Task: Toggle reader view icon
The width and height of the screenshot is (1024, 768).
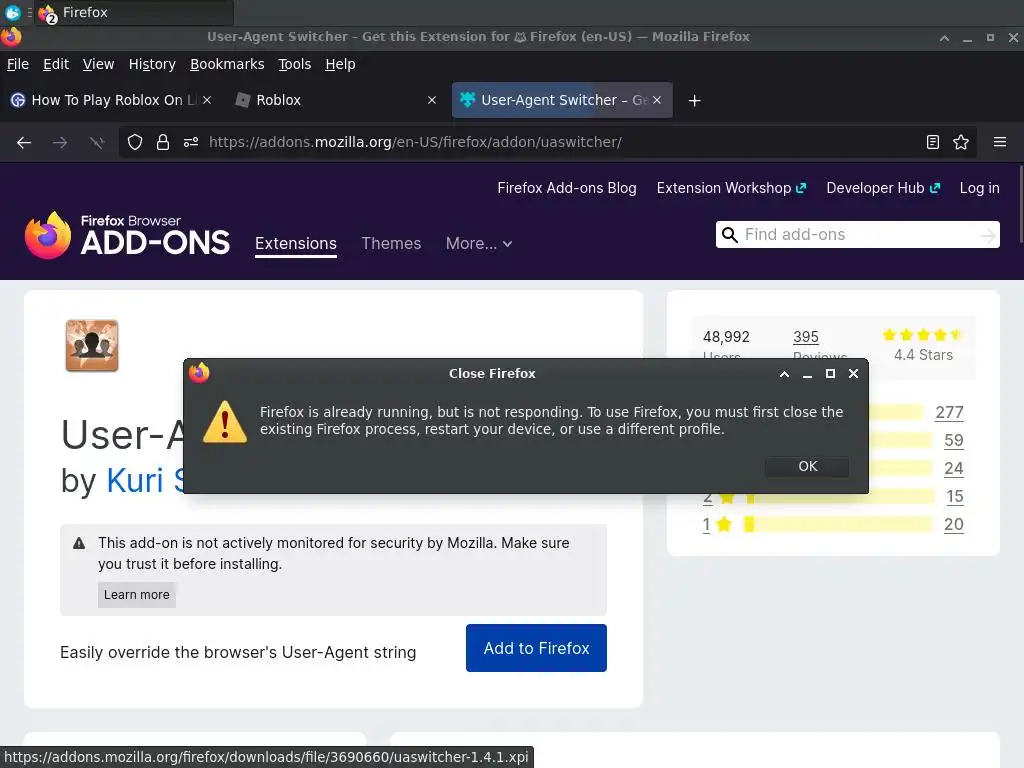Action: coord(933,142)
